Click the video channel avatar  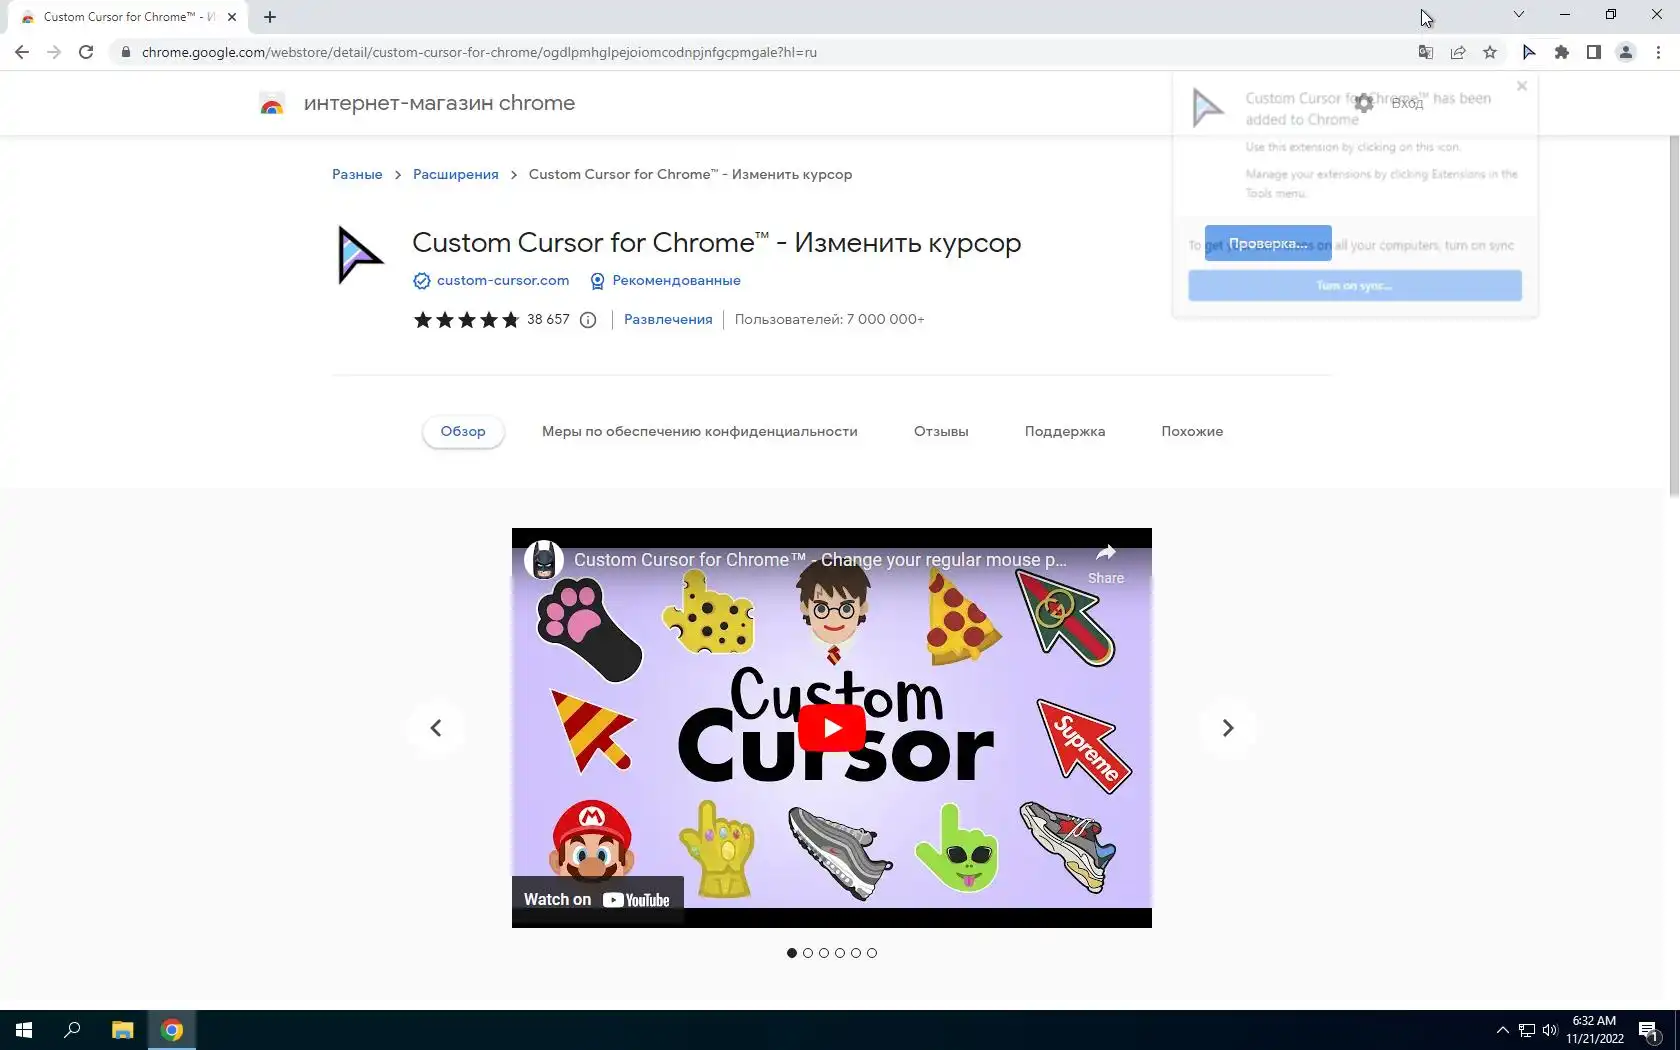(544, 560)
